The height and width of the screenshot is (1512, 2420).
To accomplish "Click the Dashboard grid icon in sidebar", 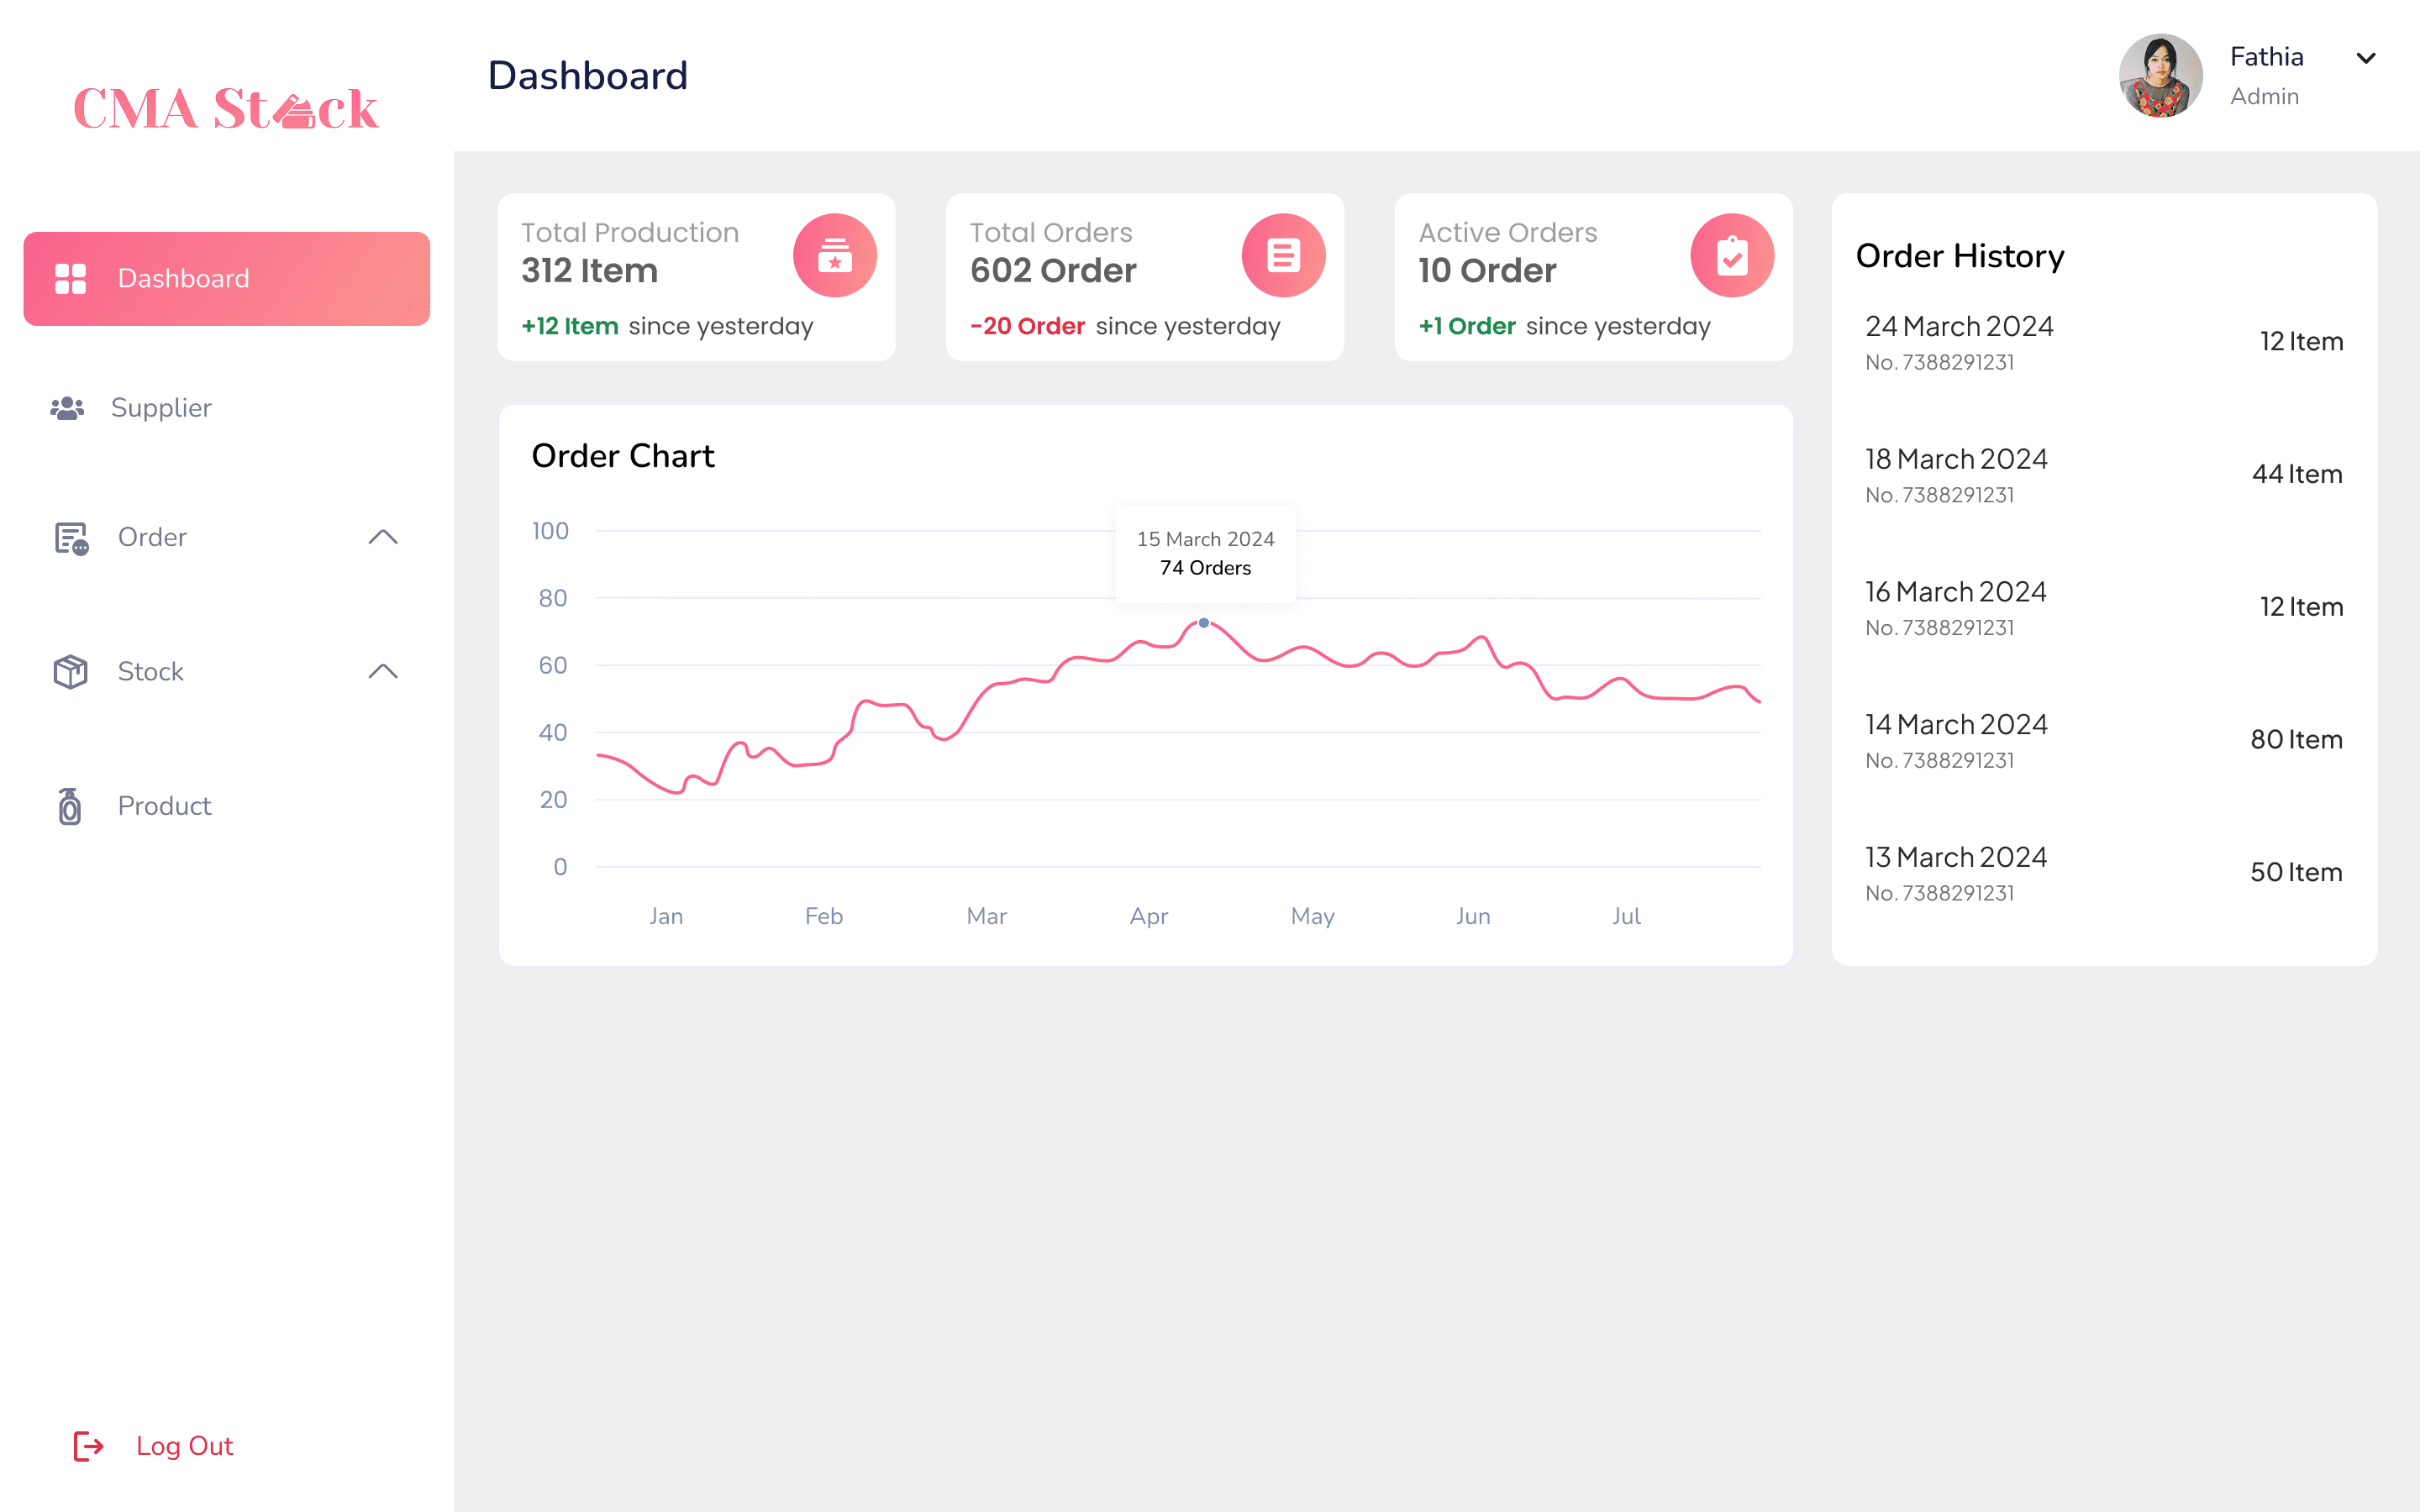I will pos(70,279).
